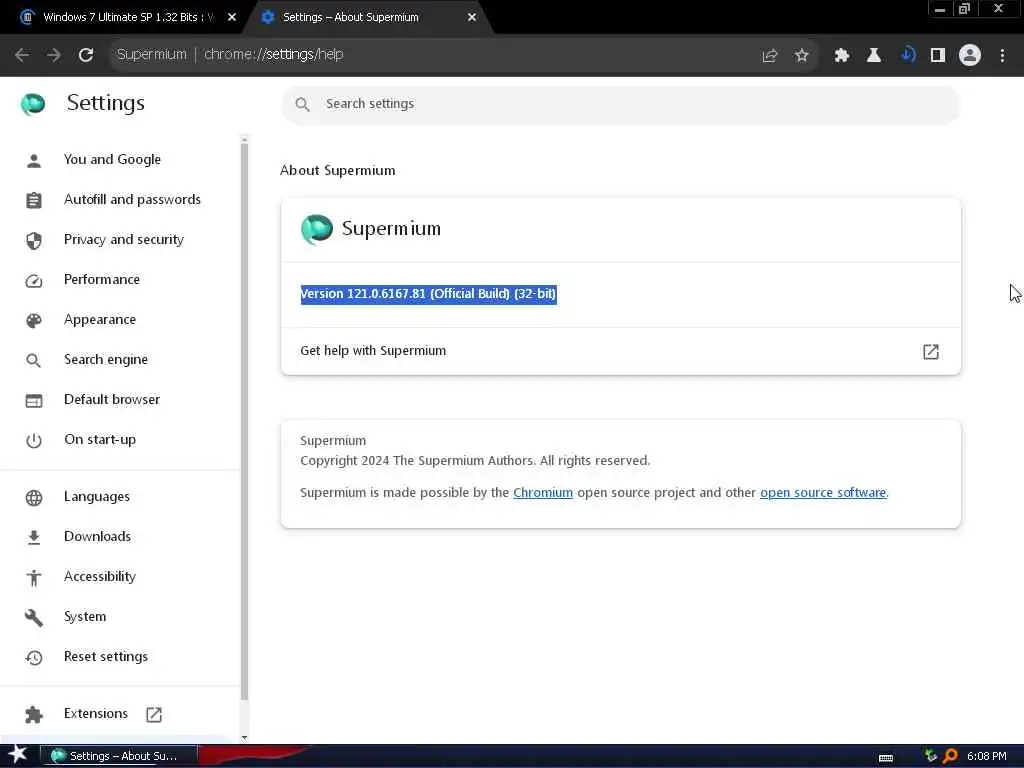Click the Accessibility figure icon
Image resolution: width=1024 pixels, height=768 pixels.
[34, 577]
